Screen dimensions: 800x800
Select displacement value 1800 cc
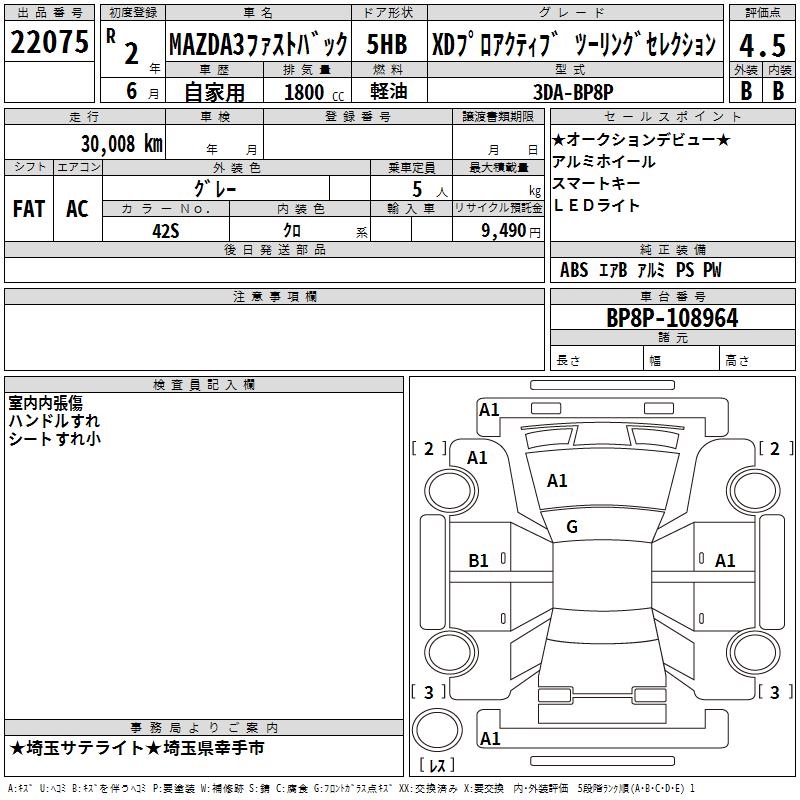[314, 92]
